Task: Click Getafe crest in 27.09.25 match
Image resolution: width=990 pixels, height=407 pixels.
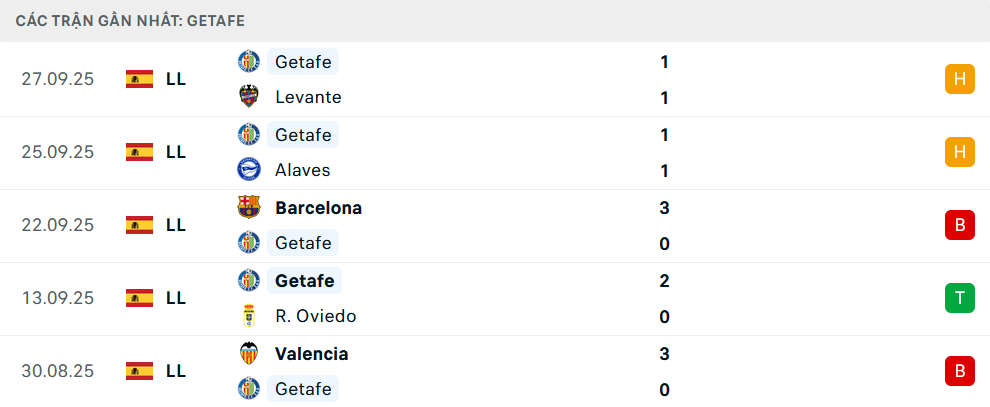Action: tap(248, 61)
